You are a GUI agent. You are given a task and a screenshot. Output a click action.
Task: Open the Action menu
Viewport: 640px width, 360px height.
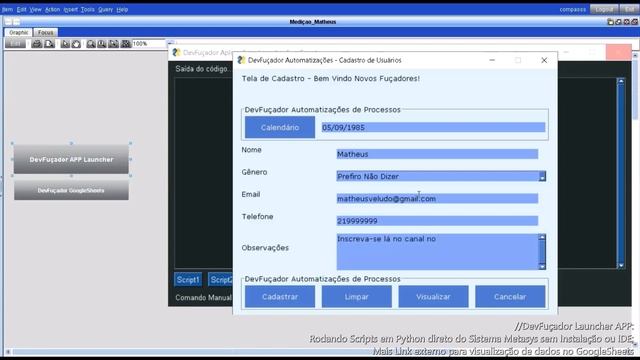(52, 9)
